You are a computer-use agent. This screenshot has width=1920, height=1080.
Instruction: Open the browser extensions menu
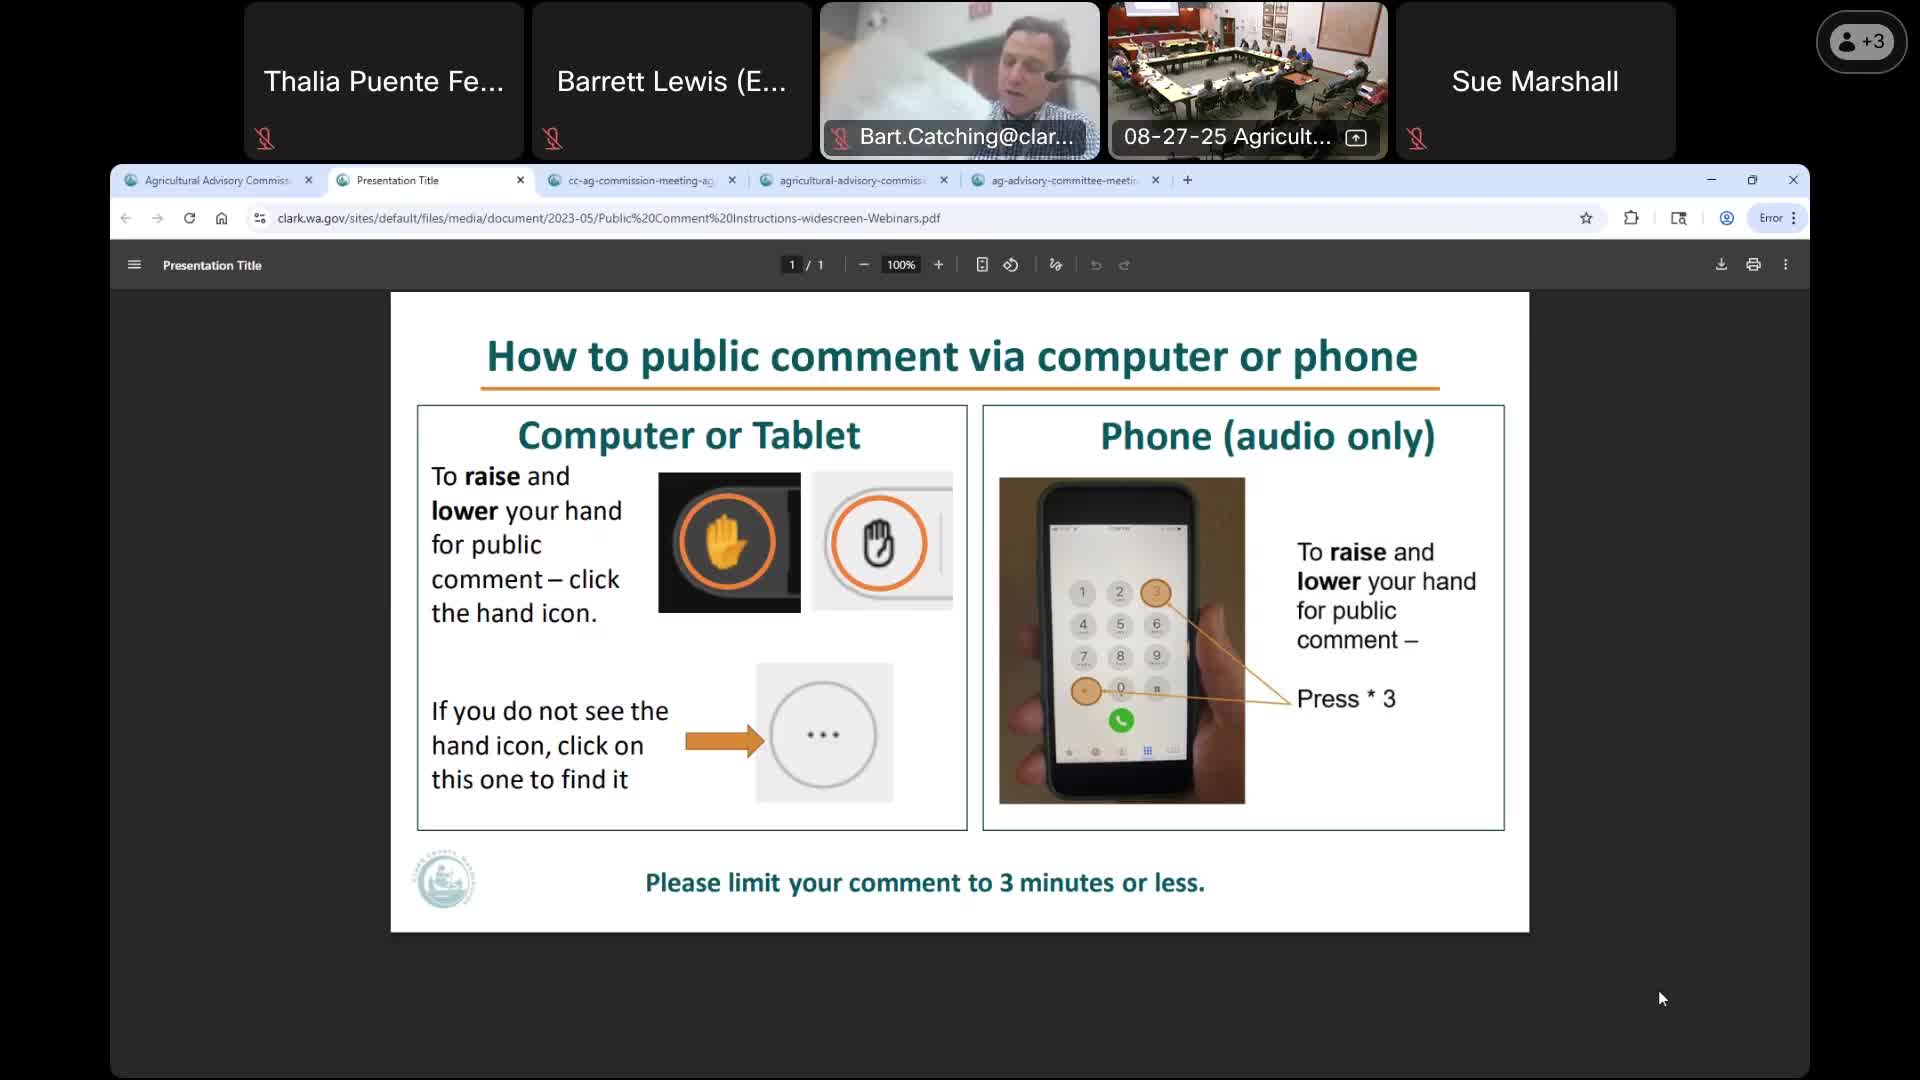[x=1631, y=218]
